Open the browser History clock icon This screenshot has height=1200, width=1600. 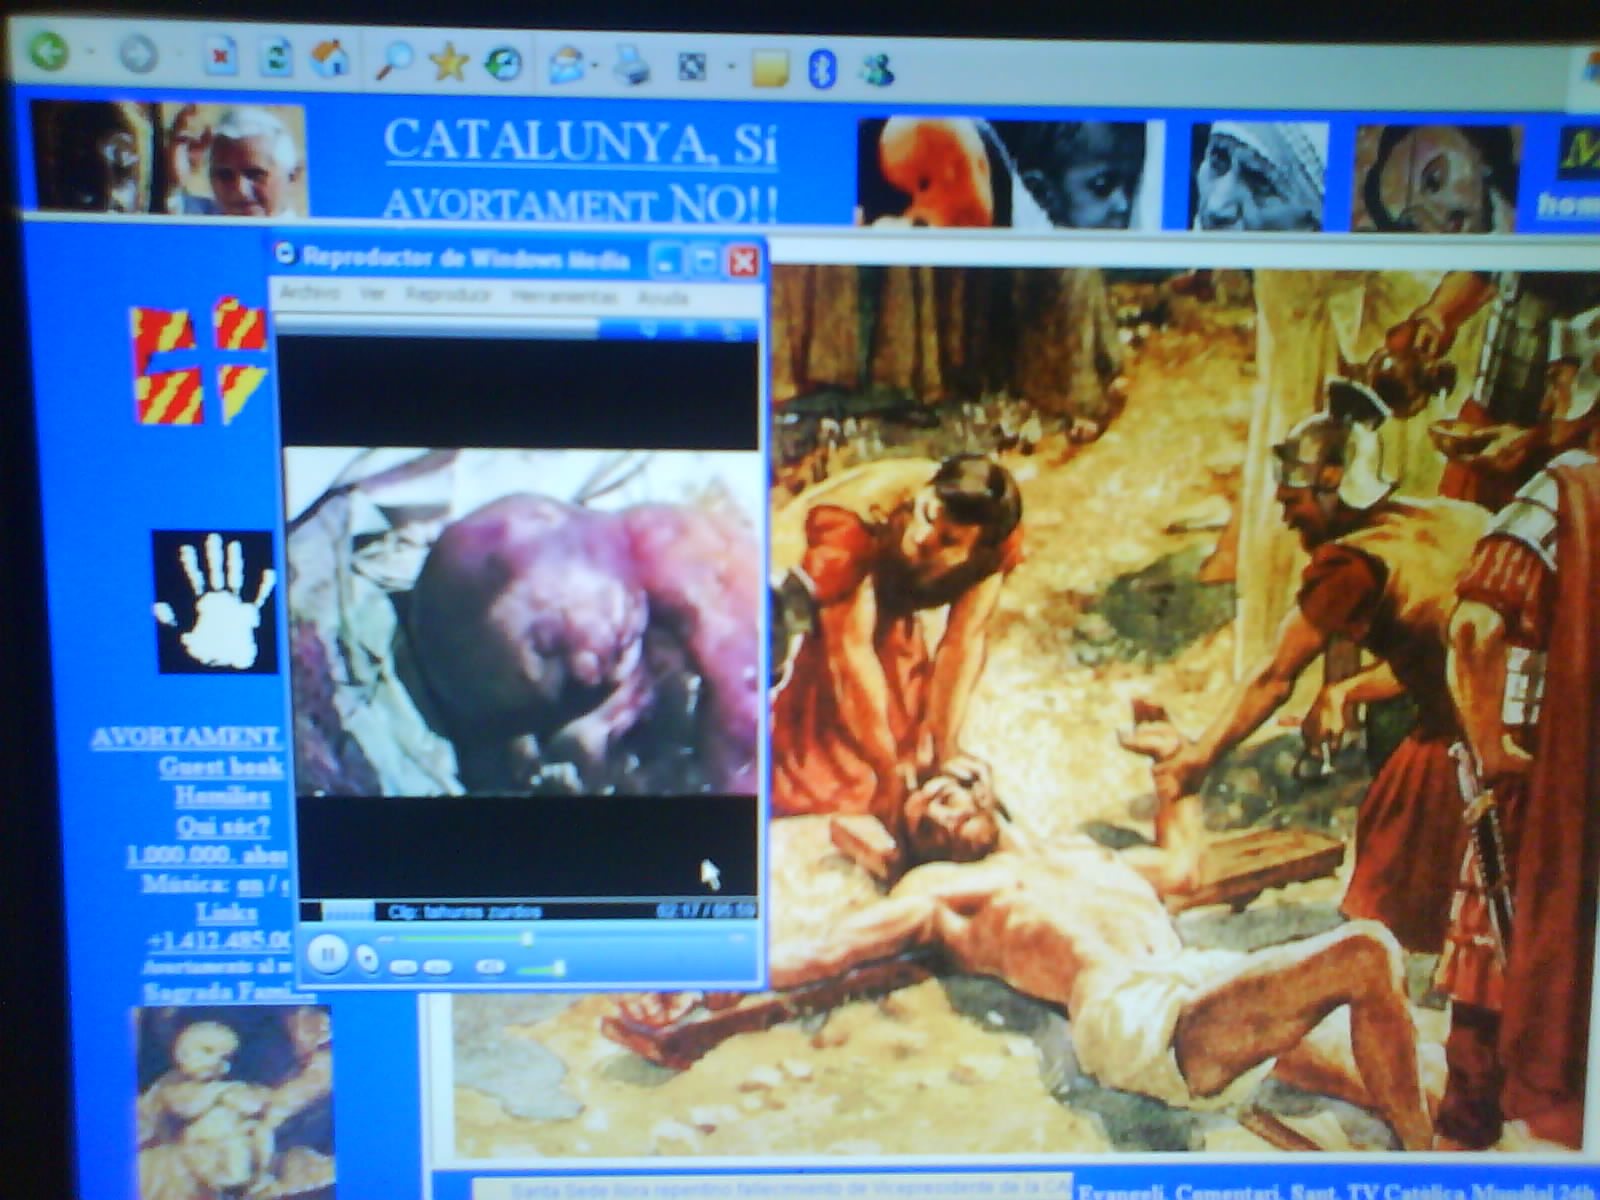click(x=503, y=64)
